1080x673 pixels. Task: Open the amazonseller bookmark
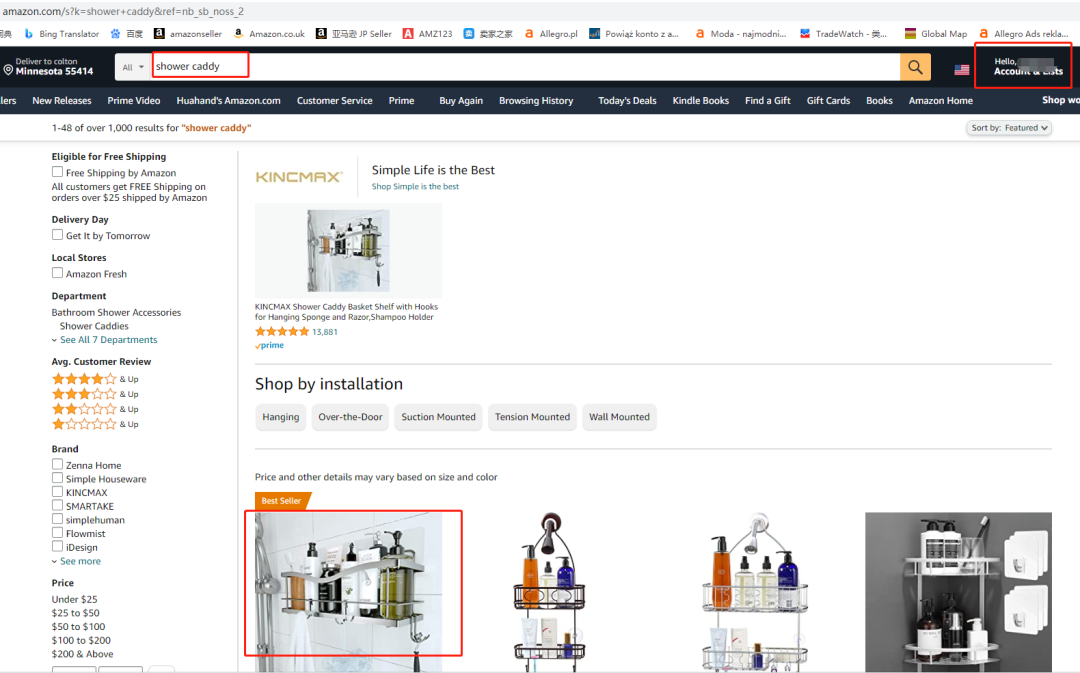[x=188, y=34]
